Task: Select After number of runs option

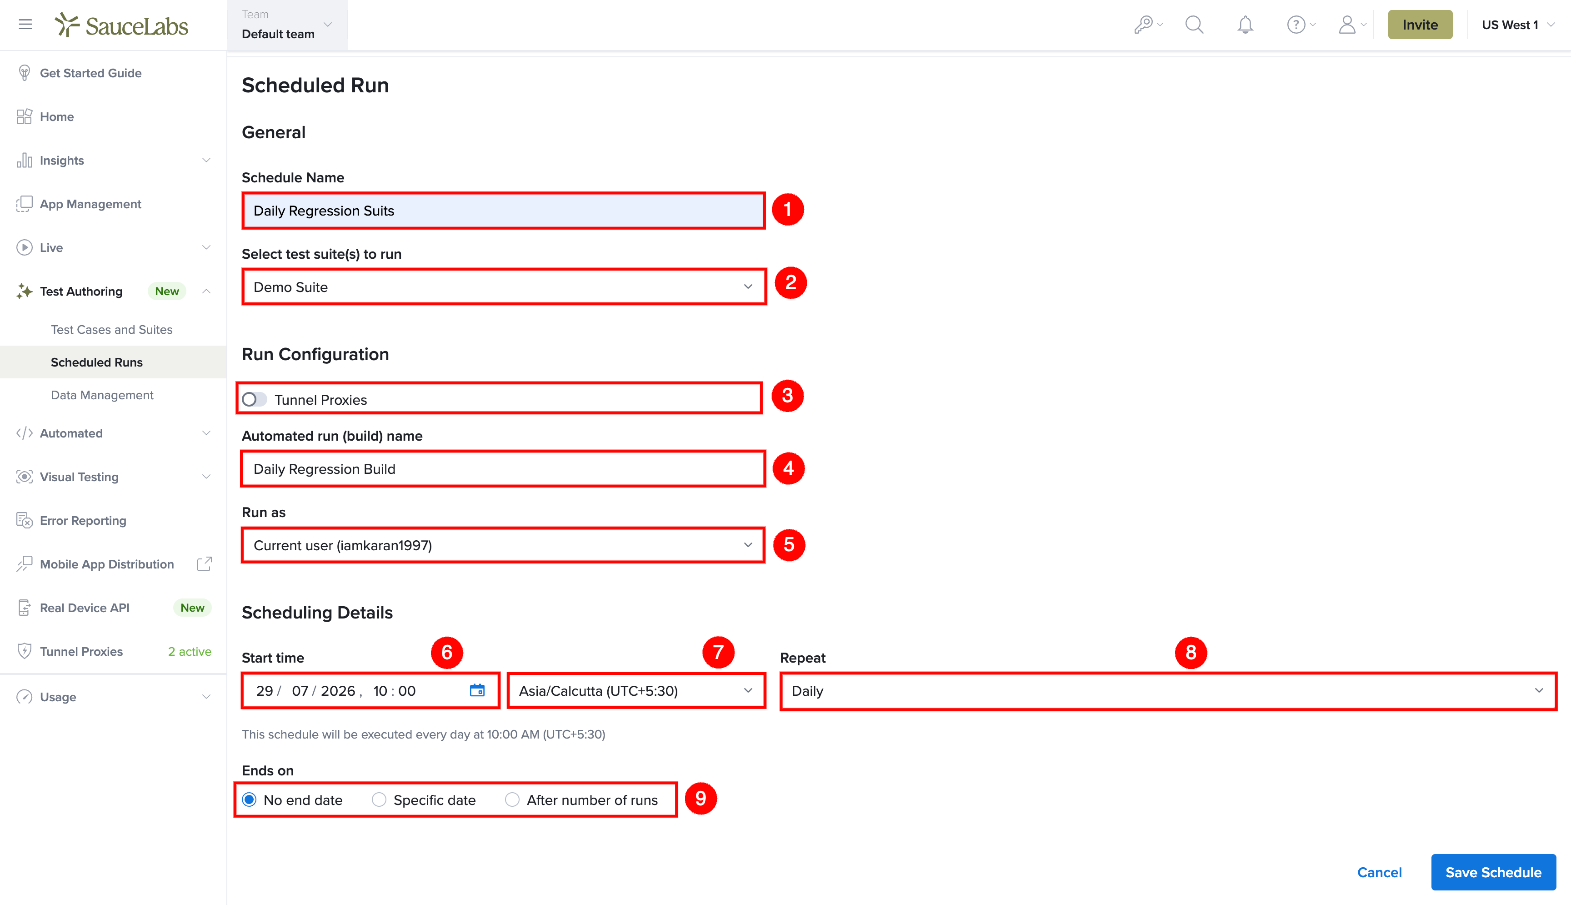Action: click(x=512, y=800)
